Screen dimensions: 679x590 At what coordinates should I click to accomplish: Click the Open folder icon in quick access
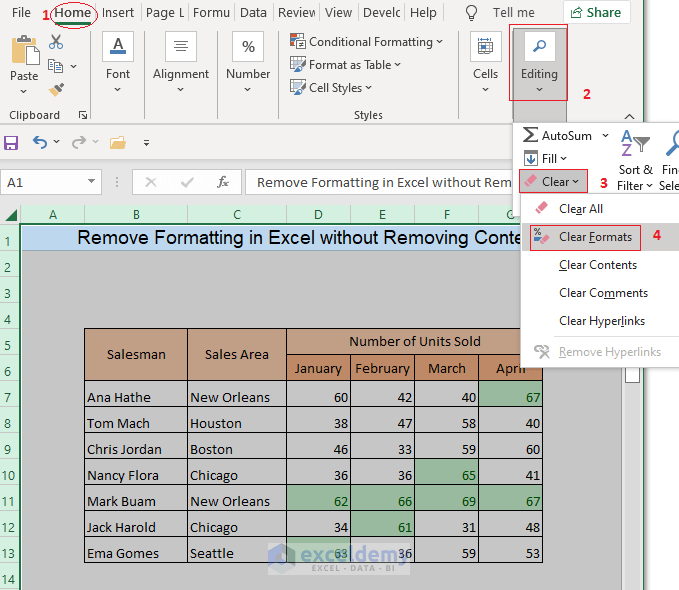pyautogui.click(x=117, y=143)
